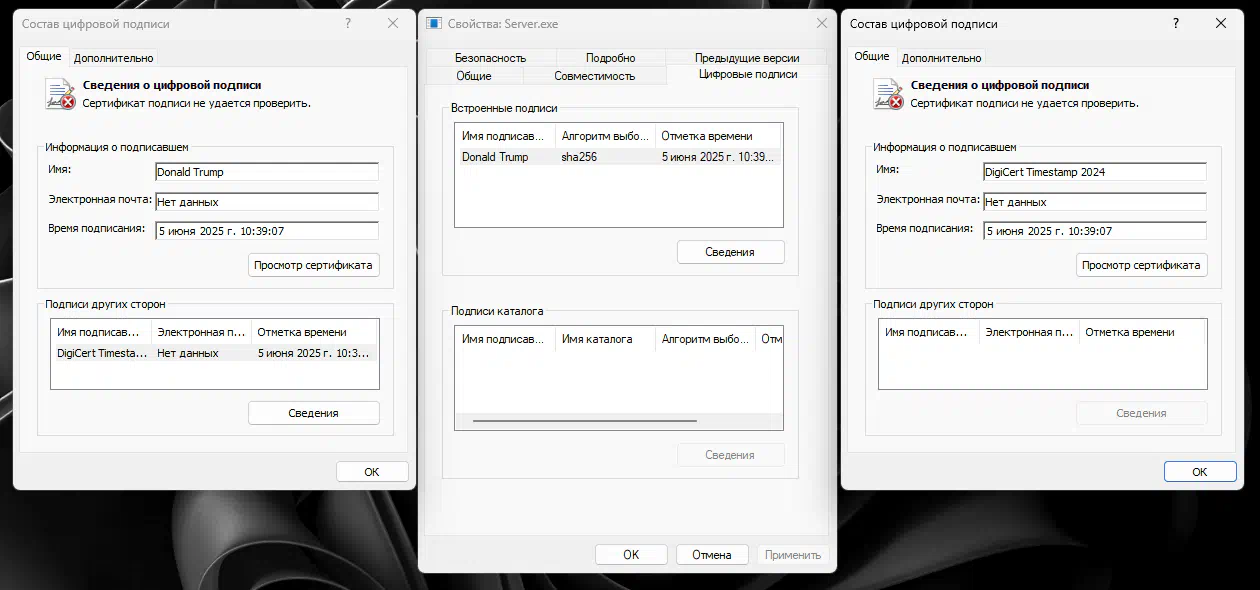Viewport: 1260px width, 590px height.
Task: Click Отметка времени header in right dialog list
Action: [x=1142, y=332]
